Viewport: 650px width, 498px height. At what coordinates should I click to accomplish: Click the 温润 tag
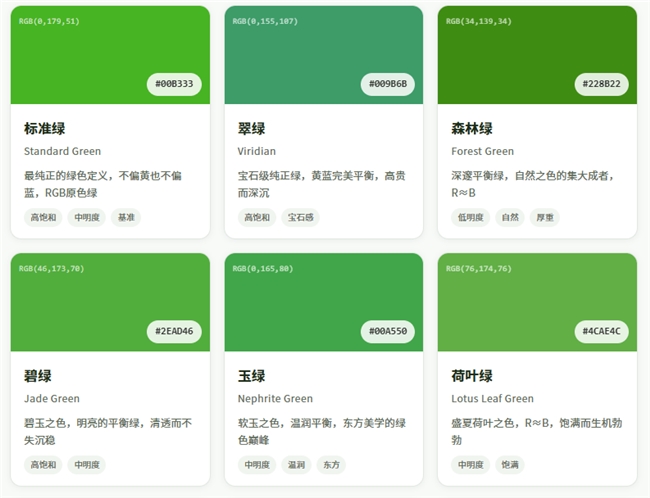coord(296,465)
